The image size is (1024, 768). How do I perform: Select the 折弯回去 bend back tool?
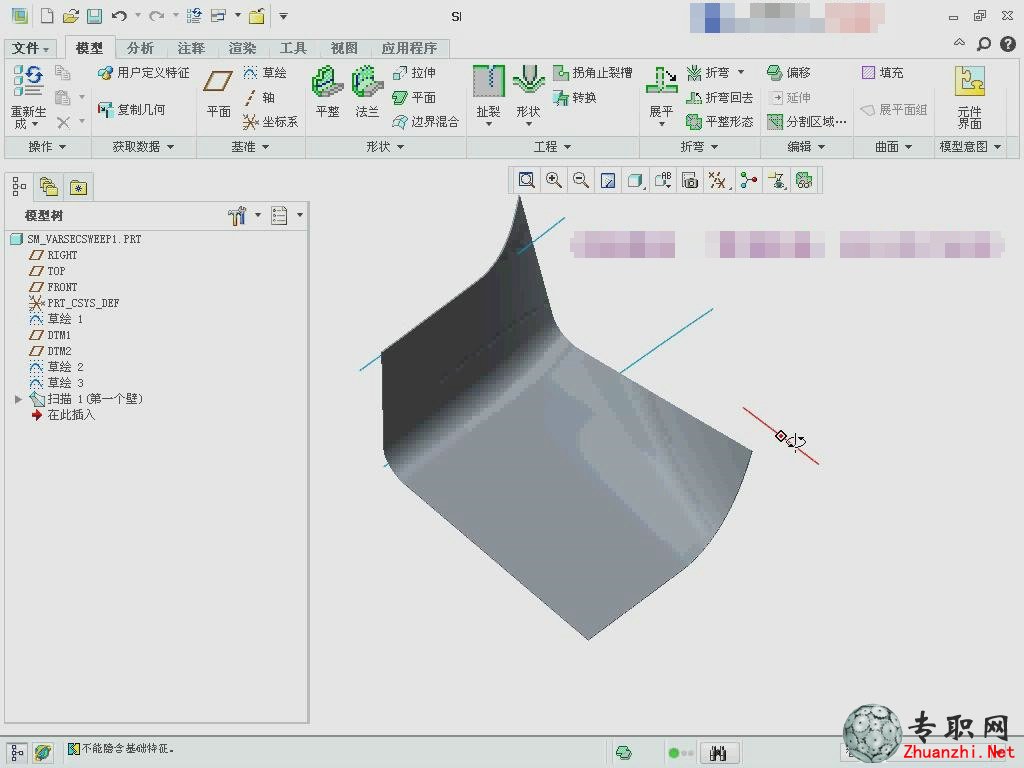(x=720, y=97)
